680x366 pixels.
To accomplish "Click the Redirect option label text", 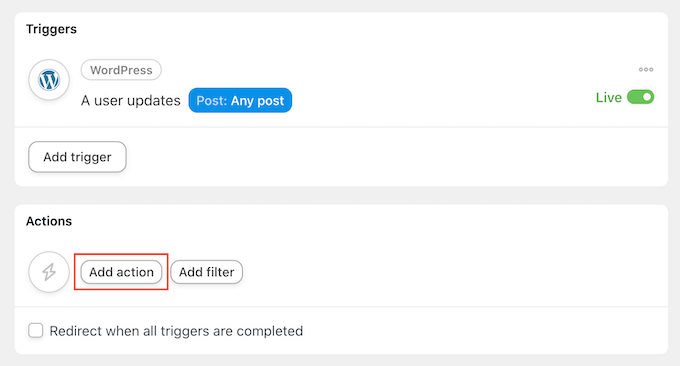I will coord(176,331).
